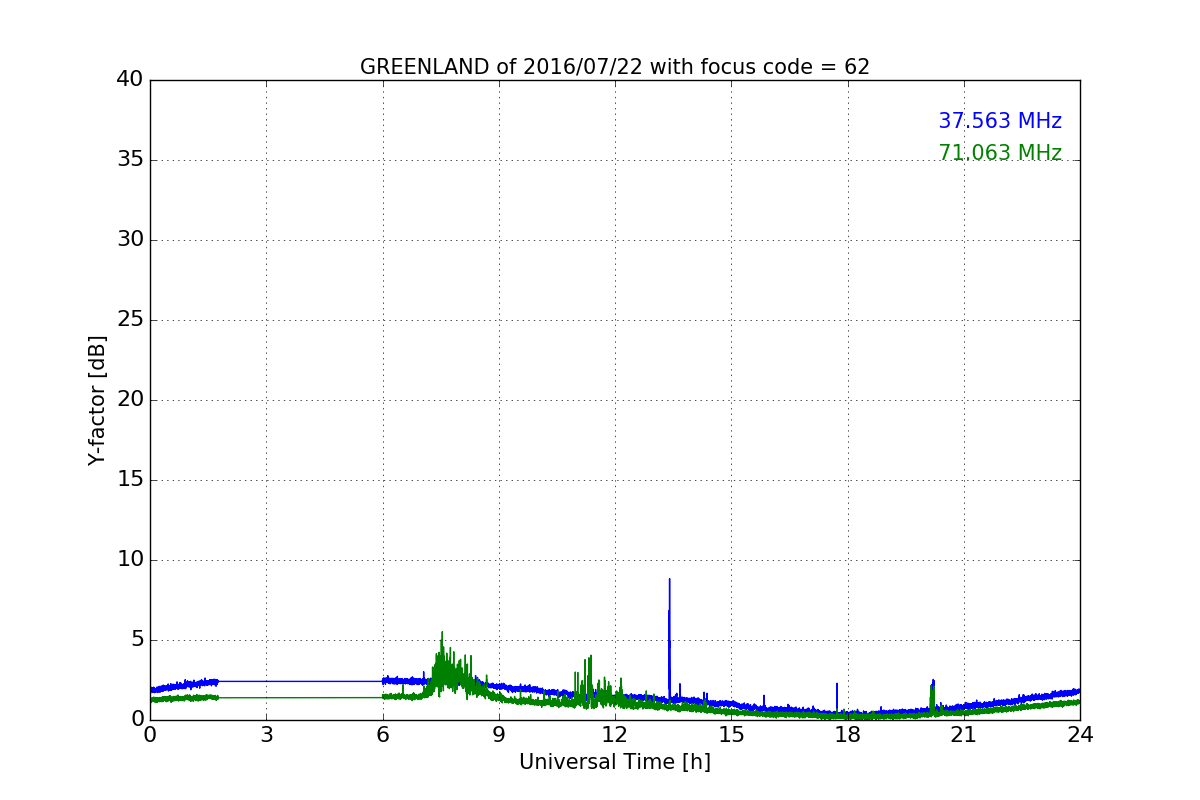The height and width of the screenshot is (800, 1200).
Task: Click x-axis tick label '21'
Action: [964, 735]
